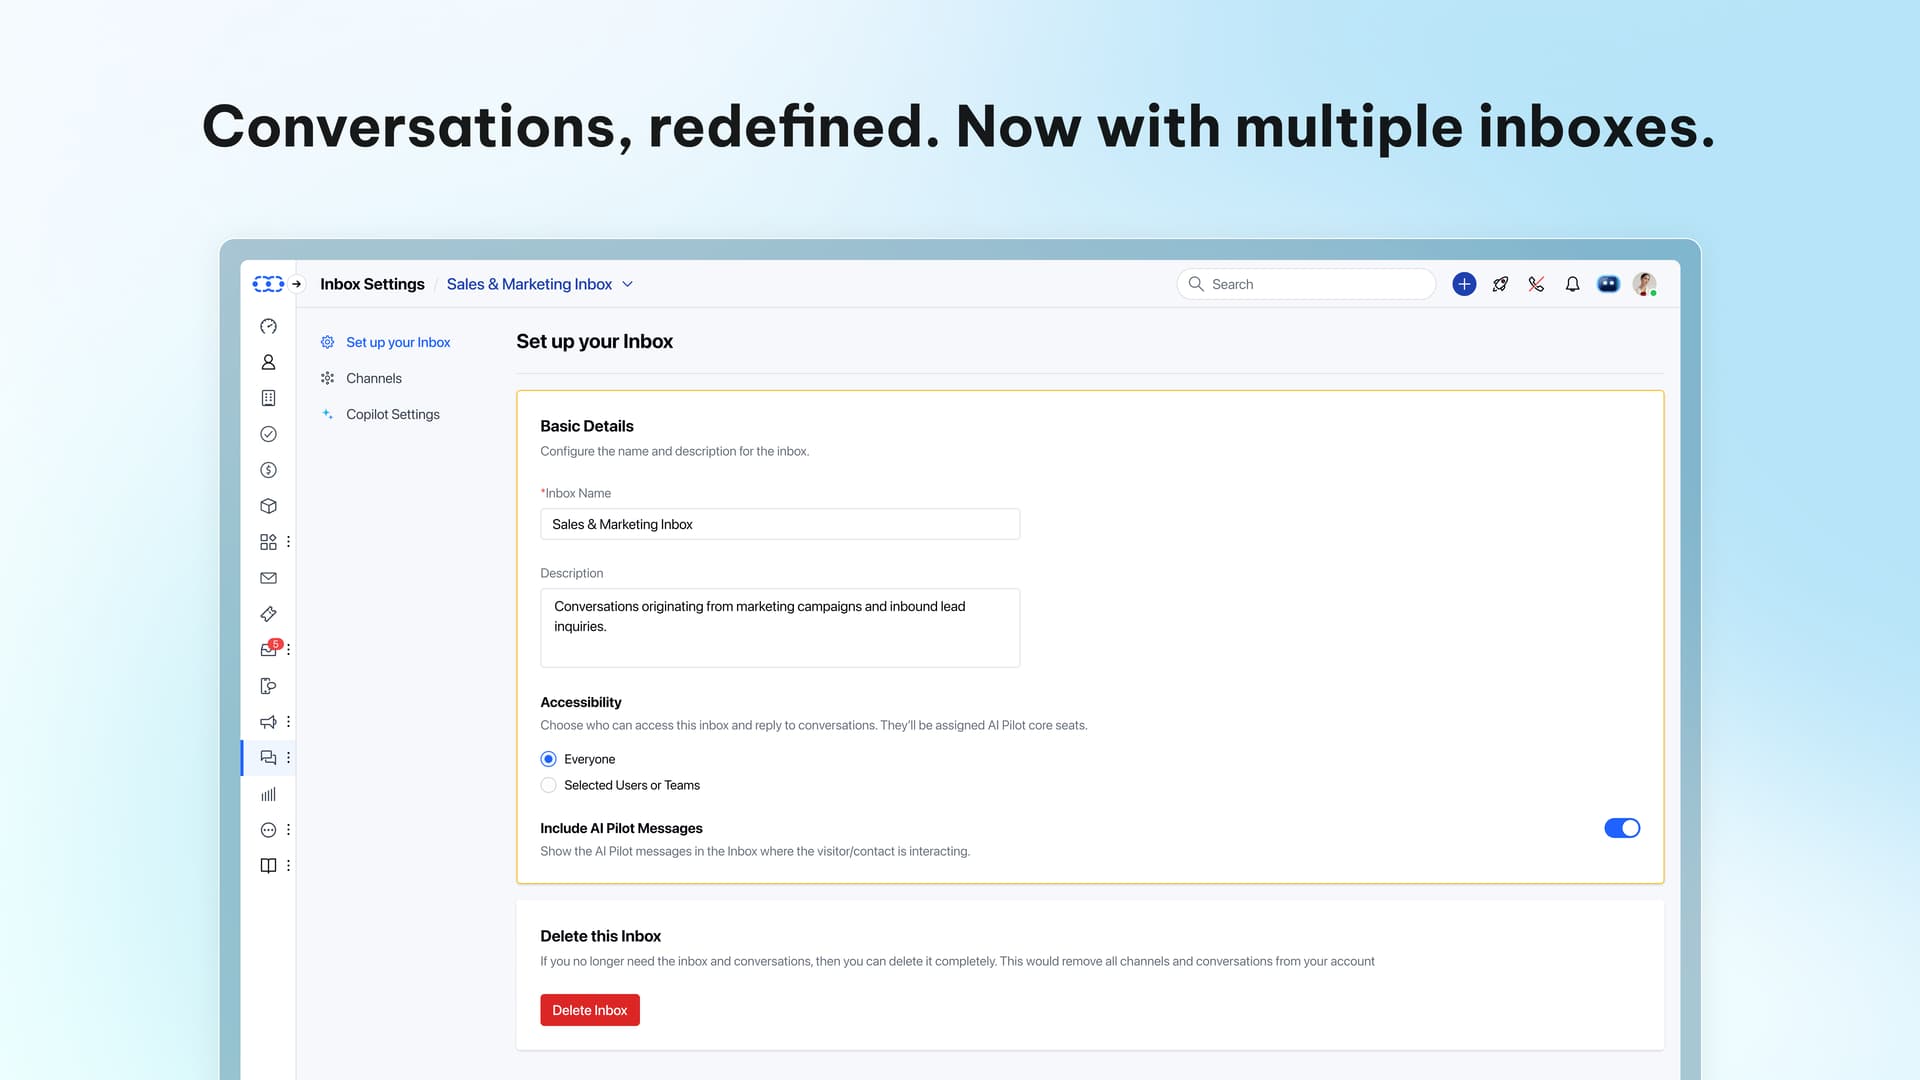Click the Inbox Name text field
The height and width of the screenshot is (1080, 1920).
coord(779,524)
